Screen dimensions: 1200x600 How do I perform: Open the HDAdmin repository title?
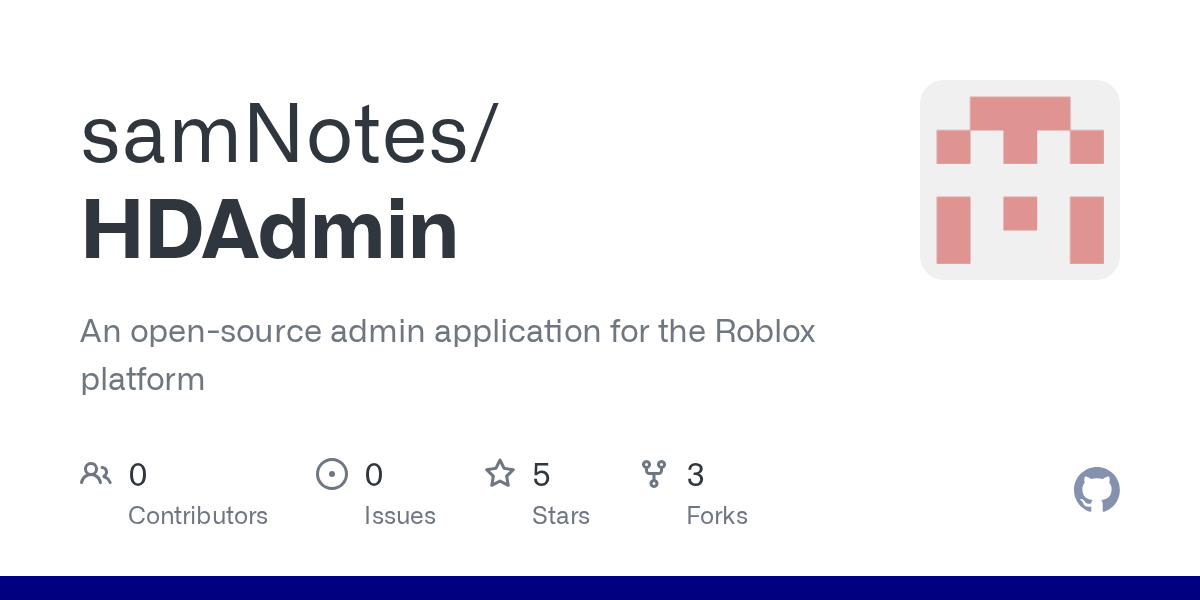[x=269, y=231]
